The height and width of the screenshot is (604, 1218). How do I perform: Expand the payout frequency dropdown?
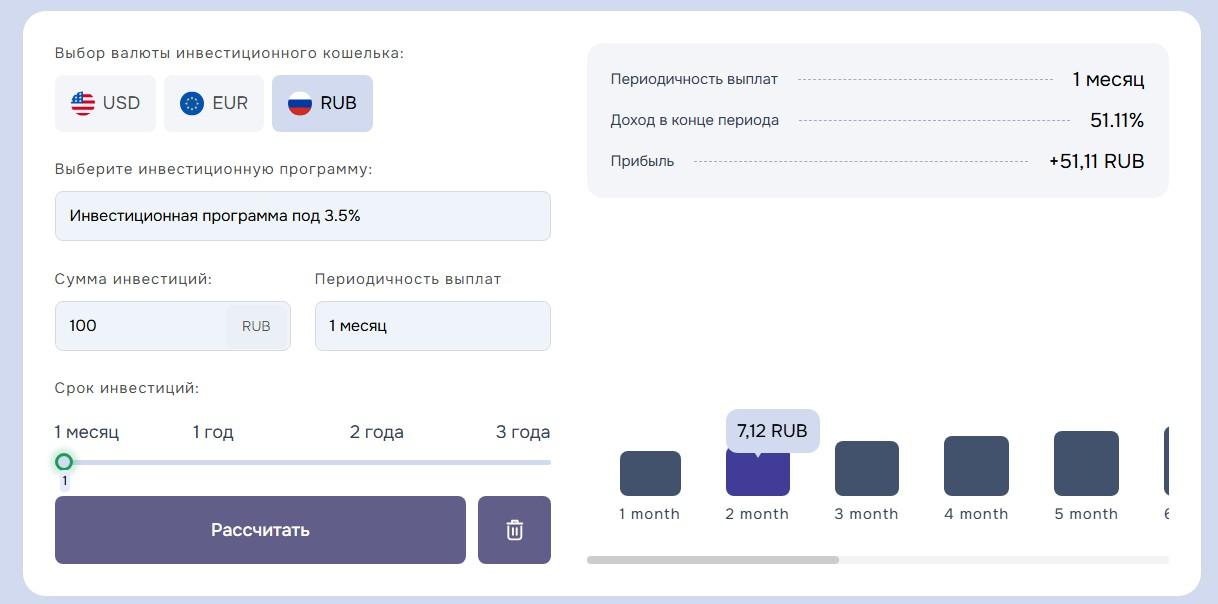click(x=432, y=326)
